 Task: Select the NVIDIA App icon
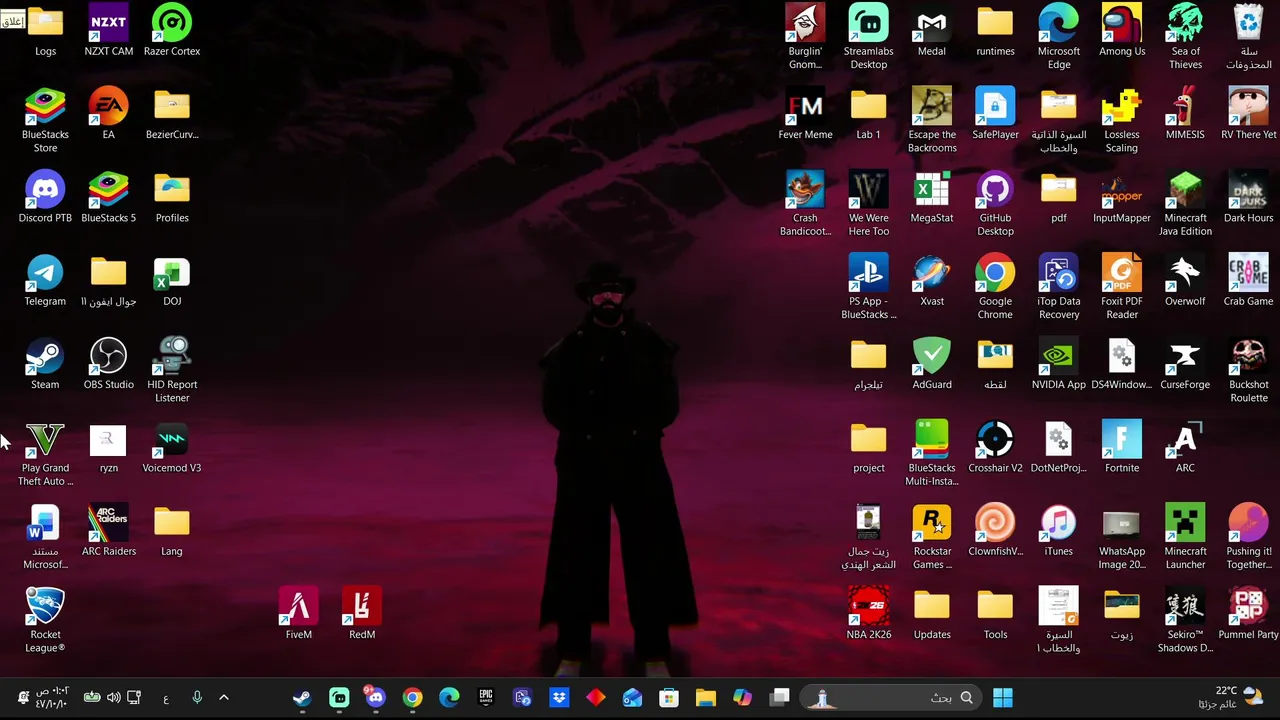[1058, 365]
